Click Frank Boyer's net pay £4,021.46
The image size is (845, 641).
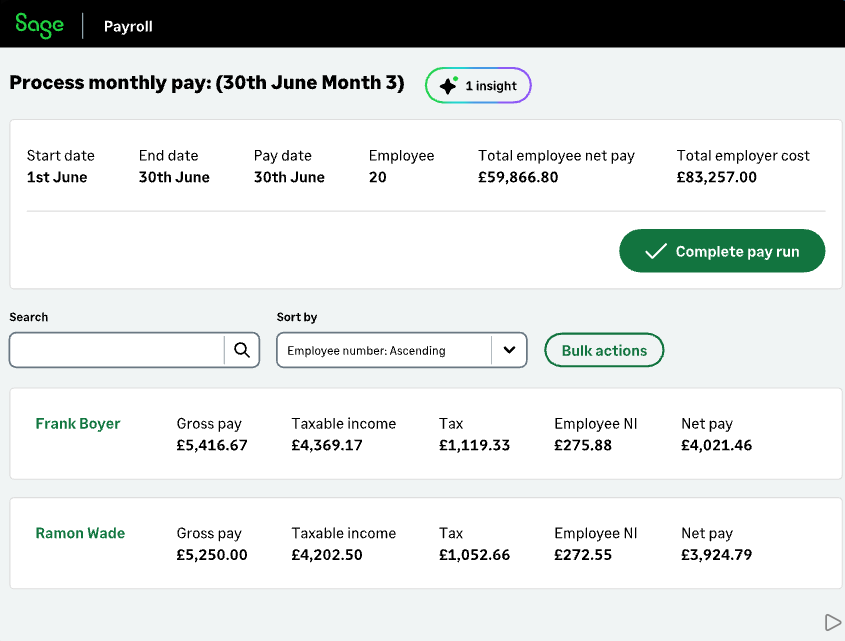click(x=716, y=445)
